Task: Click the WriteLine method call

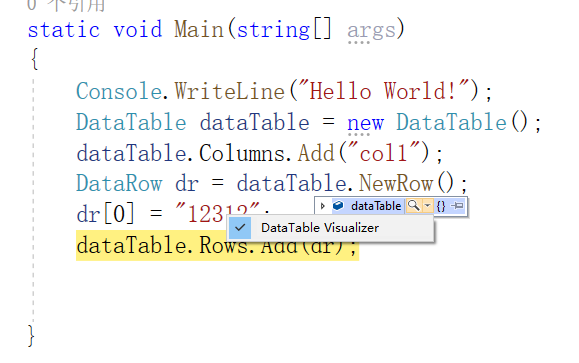Action: pos(230,91)
